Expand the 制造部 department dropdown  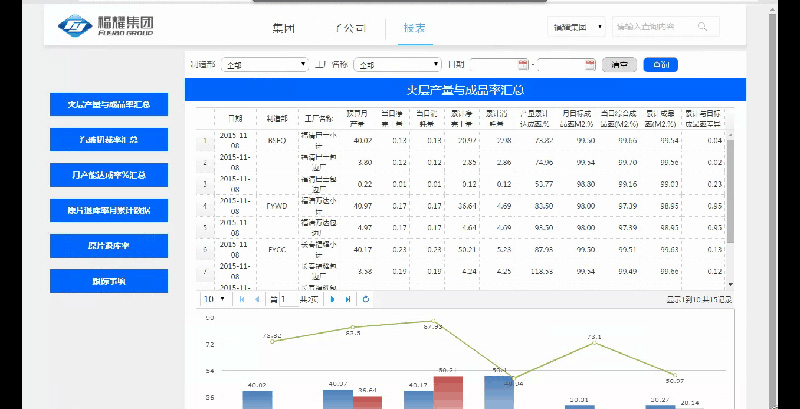[264, 65]
